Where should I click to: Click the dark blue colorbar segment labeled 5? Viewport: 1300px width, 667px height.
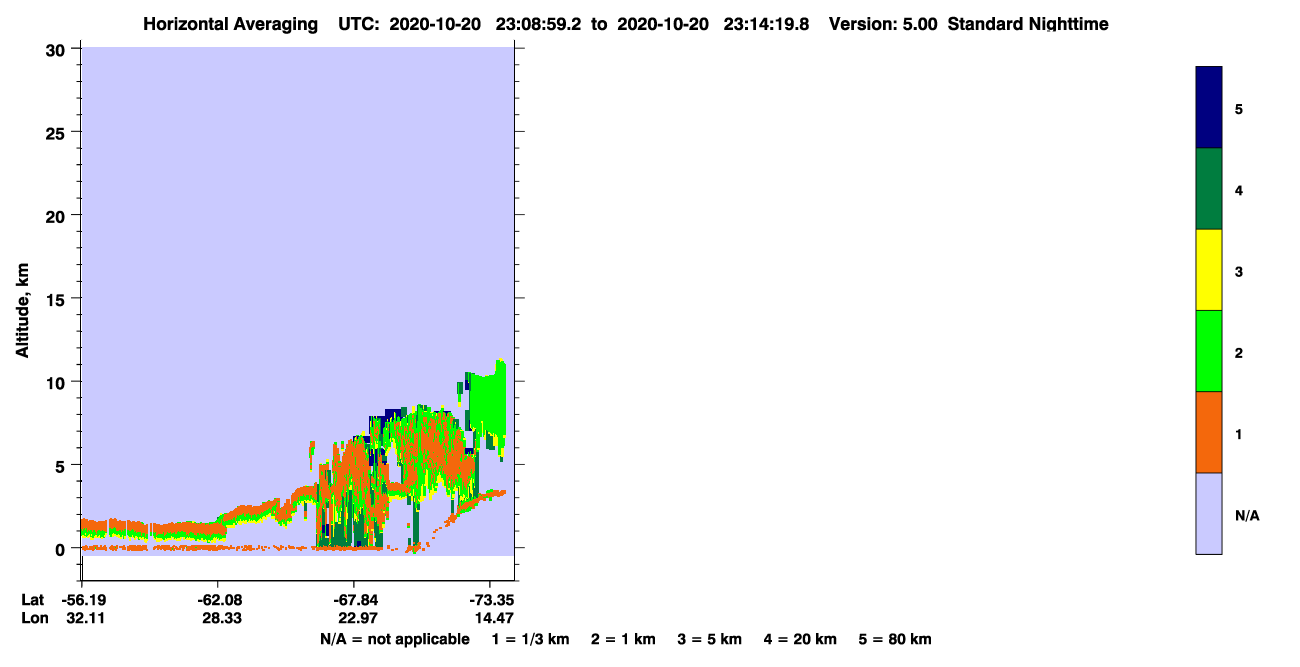(1209, 108)
